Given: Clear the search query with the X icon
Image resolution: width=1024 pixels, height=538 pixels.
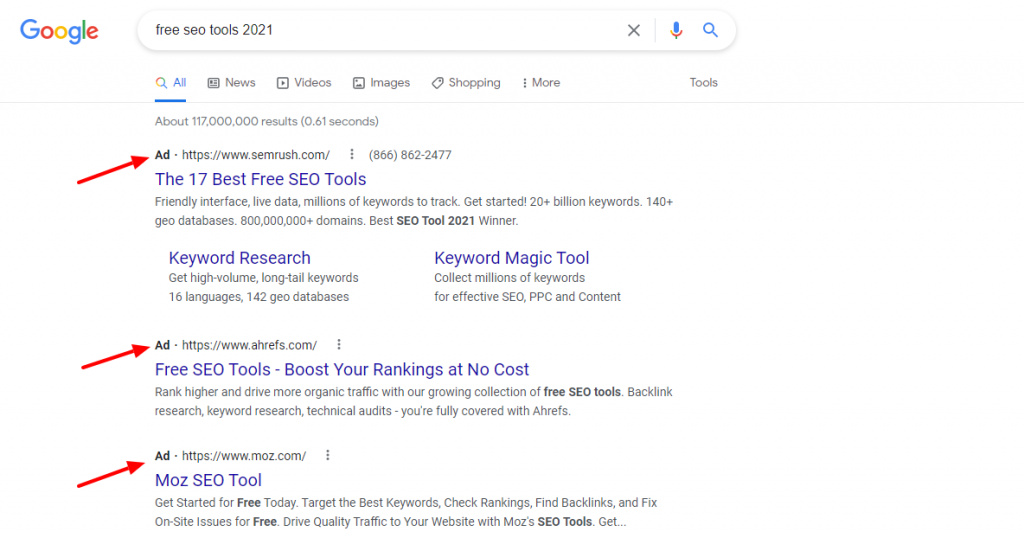Looking at the screenshot, I should [633, 30].
